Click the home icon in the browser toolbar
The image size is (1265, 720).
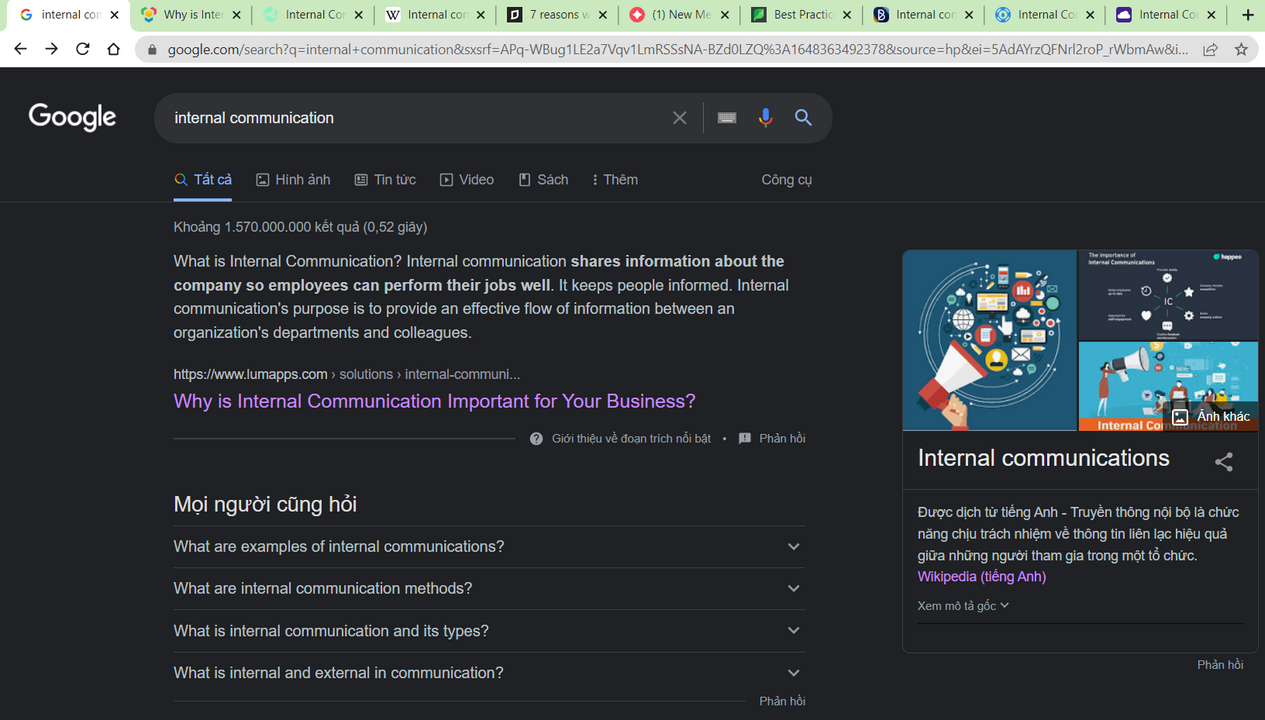click(x=113, y=48)
